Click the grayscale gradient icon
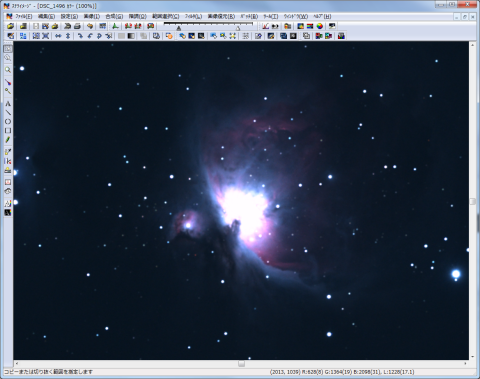Screen dimensions: 480x379 point(131,36)
